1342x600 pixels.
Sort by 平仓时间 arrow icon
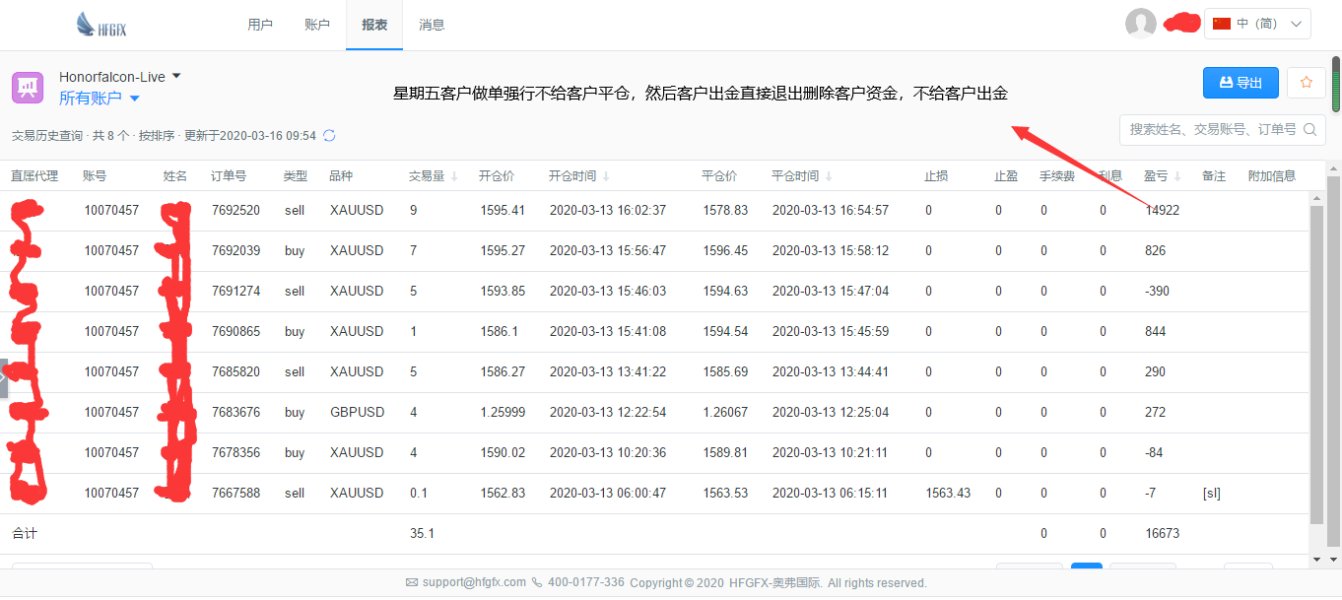click(828, 177)
